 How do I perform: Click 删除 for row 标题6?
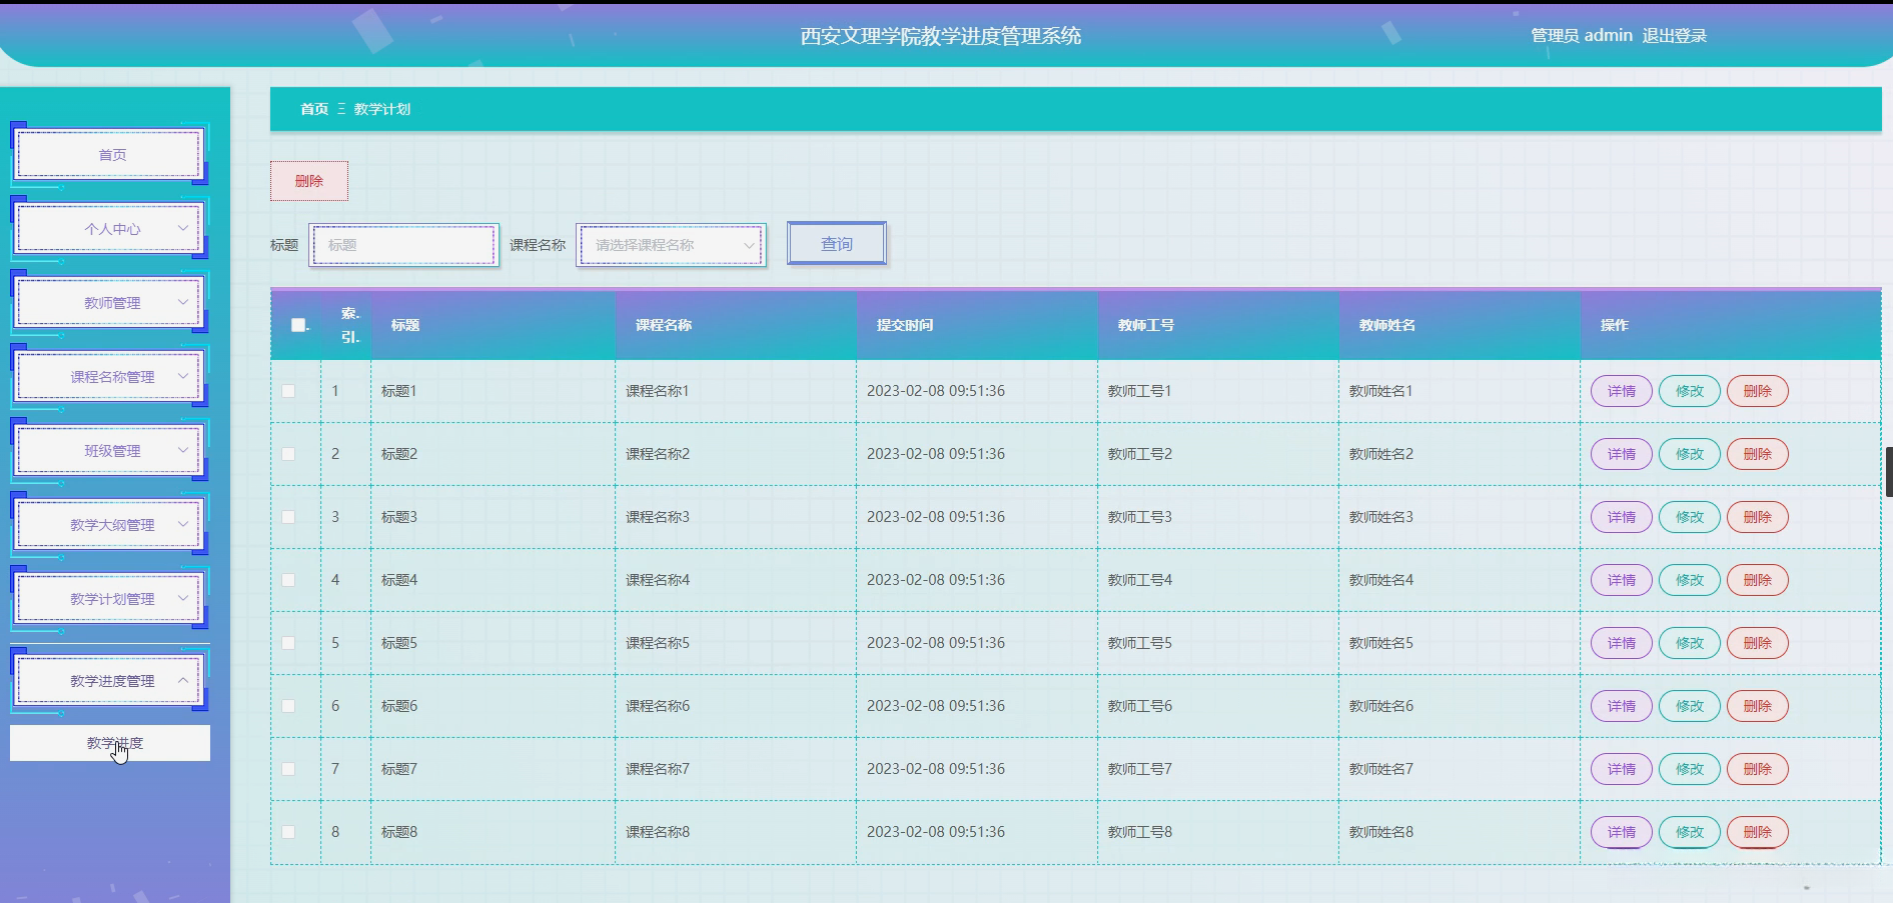coord(1757,706)
